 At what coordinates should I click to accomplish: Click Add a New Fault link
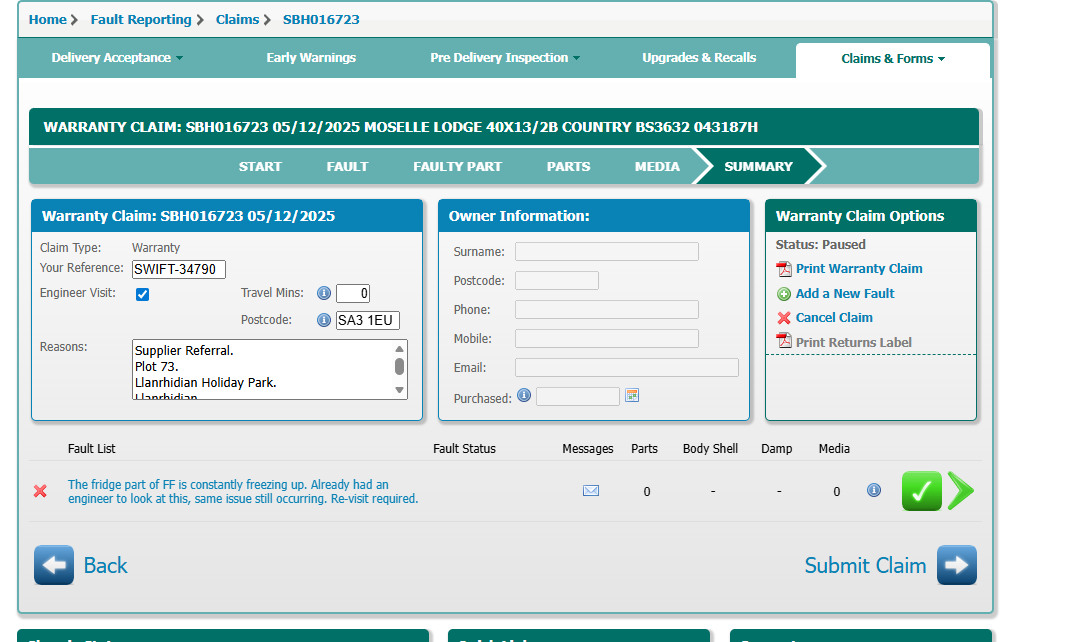coord(844,294)
